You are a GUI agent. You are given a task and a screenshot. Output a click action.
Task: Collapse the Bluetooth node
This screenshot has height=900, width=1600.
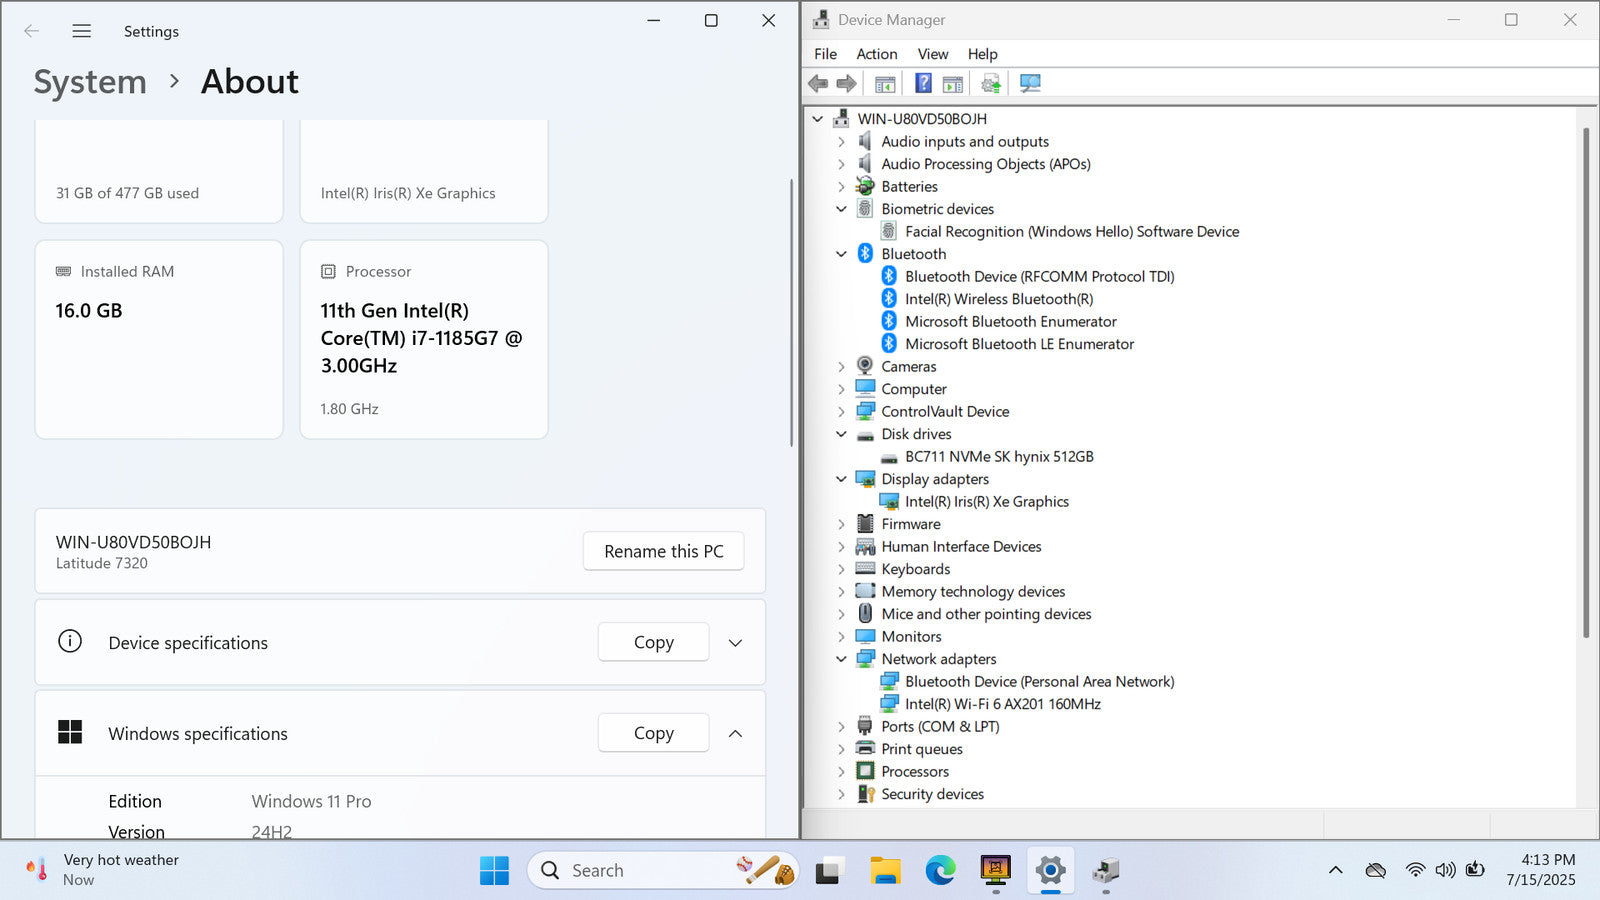(842, 254)
